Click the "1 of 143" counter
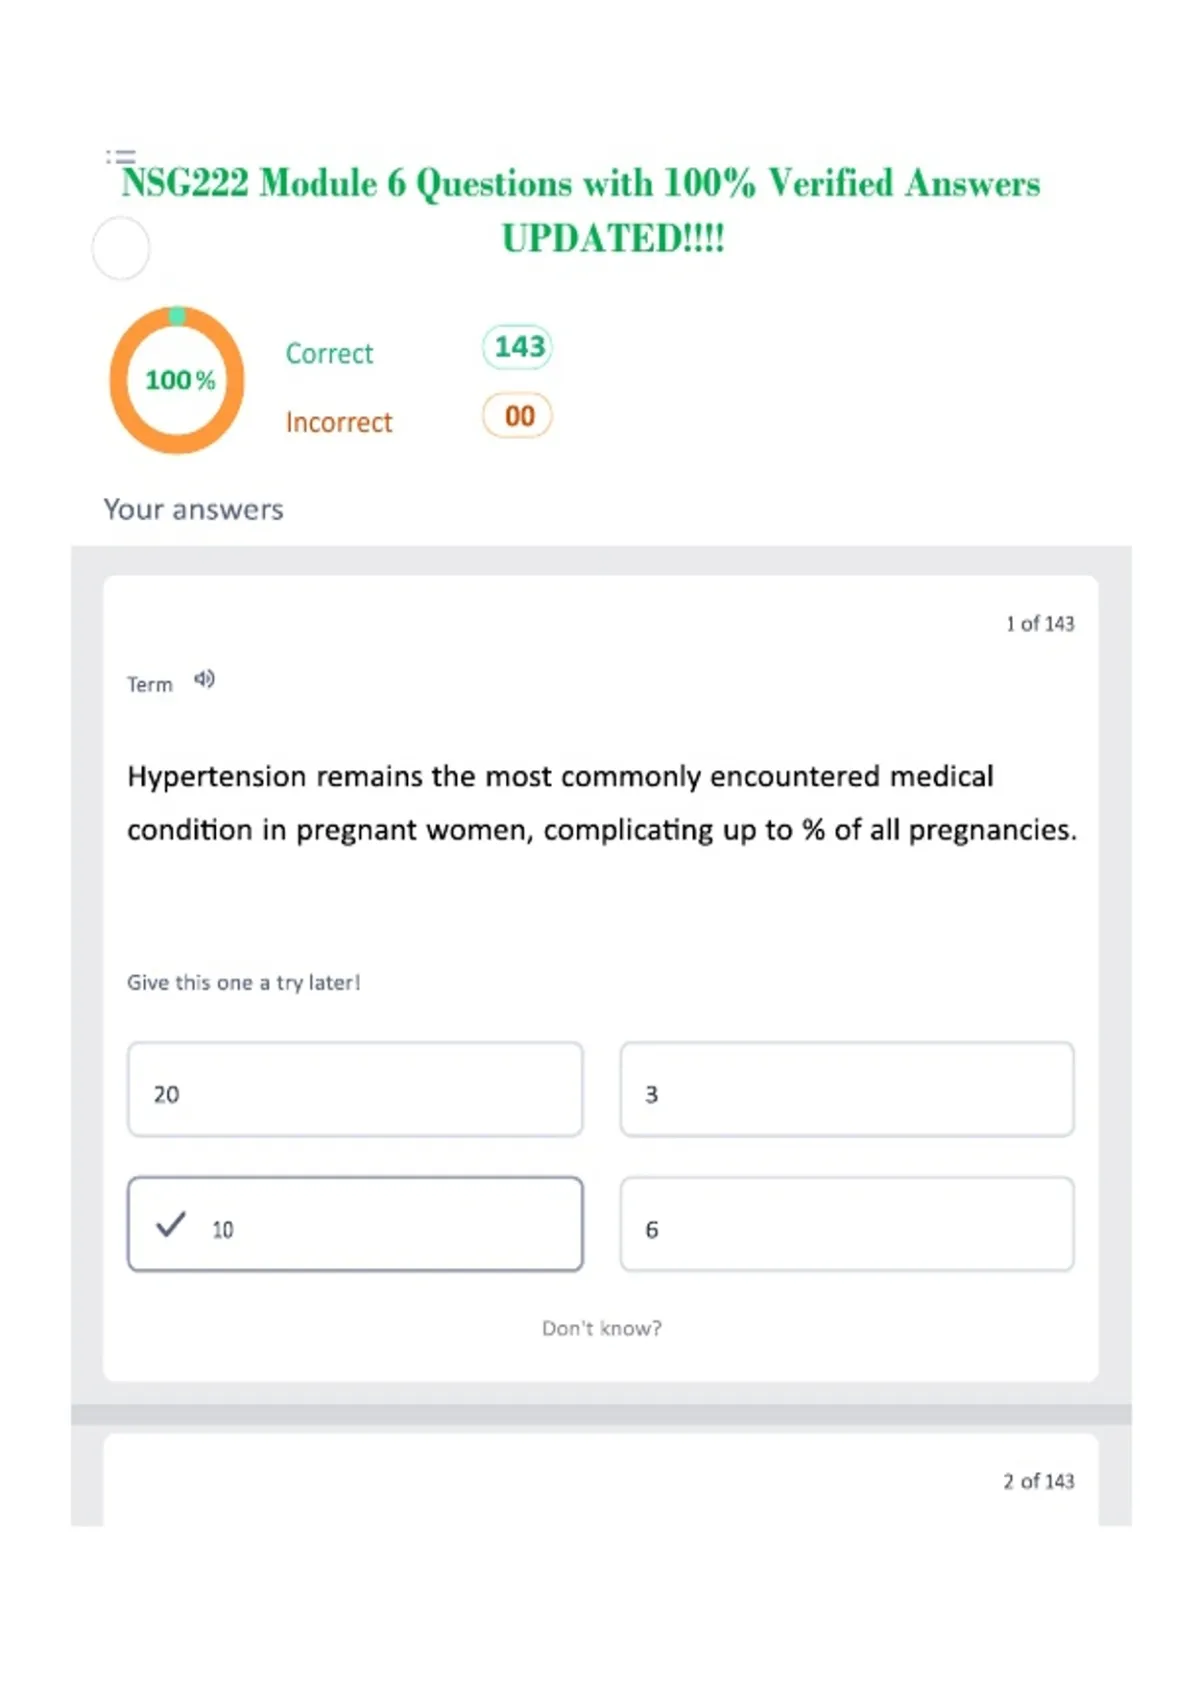Image resolution: width=1200 pixels, height=1700 pixels. pos(1040,624)
